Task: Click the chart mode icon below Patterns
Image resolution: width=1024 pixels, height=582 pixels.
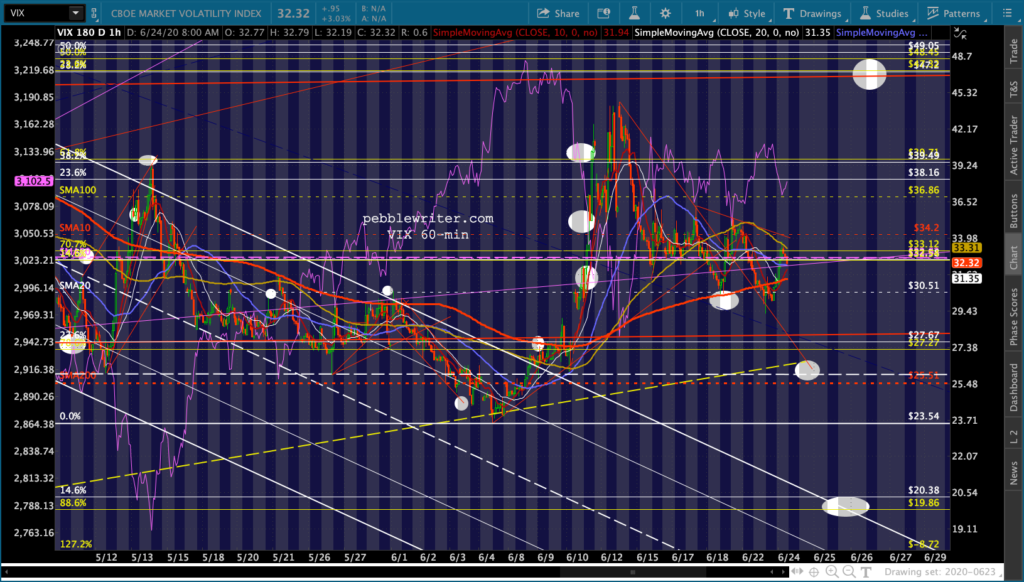Action: pyautogui.click(x=961, y=33)
